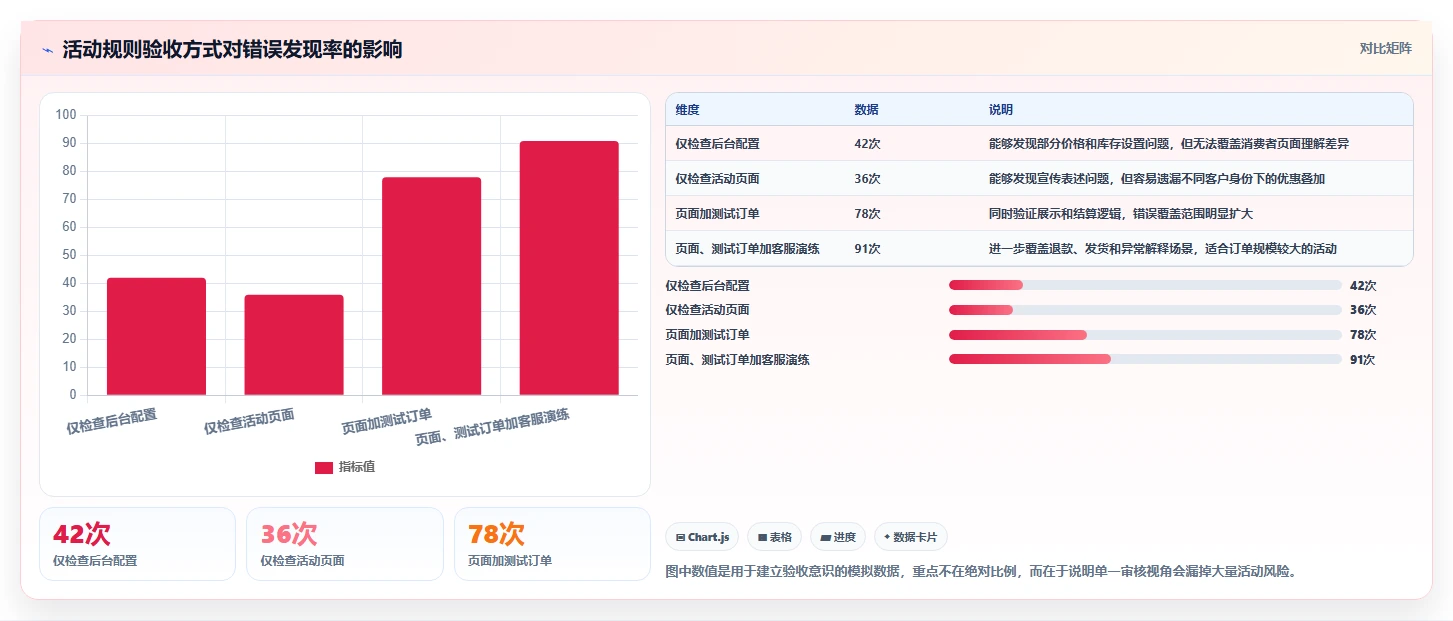Click the 维度 table column header
1453x621 pixels.
click(x=687, y=110)
